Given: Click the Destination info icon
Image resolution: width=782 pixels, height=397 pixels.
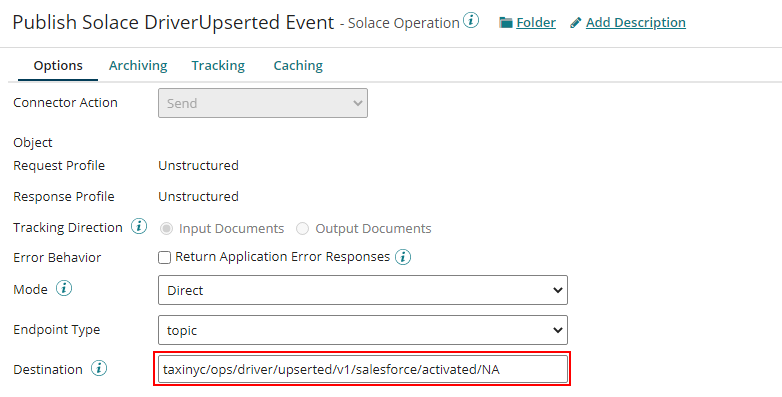Looking at the screenshot, I should [99, 369].
